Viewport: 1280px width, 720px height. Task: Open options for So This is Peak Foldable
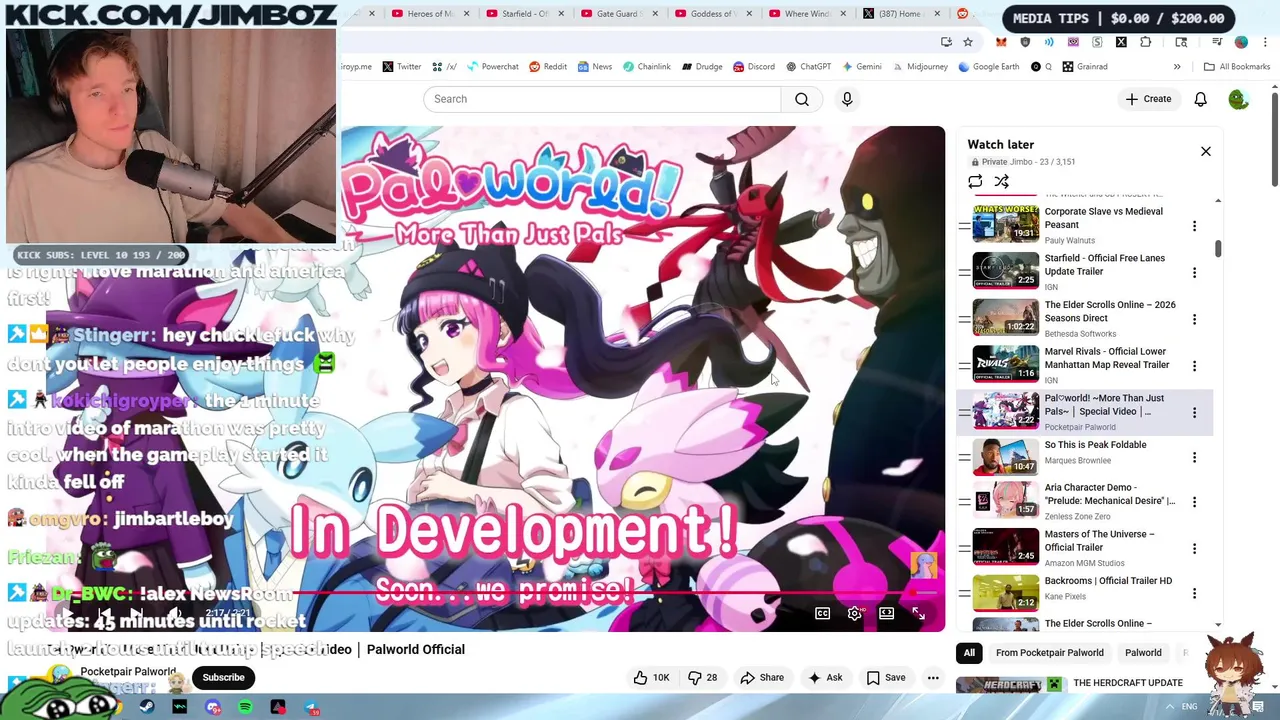point(1194,457)
